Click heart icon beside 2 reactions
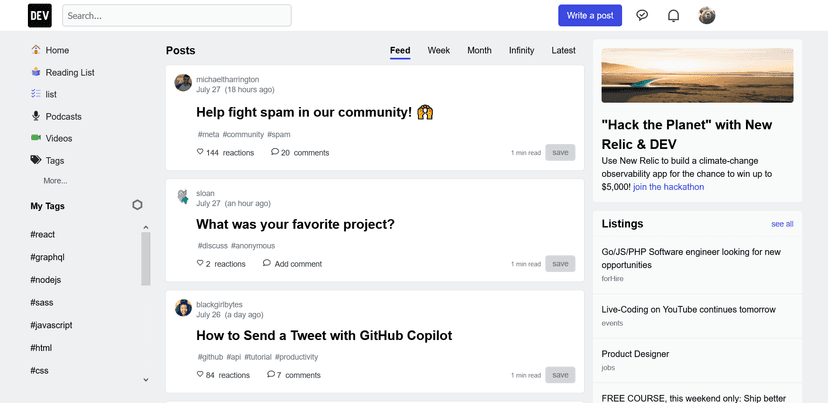The height and width of the screenshot is (403, 828). click(x=200, y=263)
